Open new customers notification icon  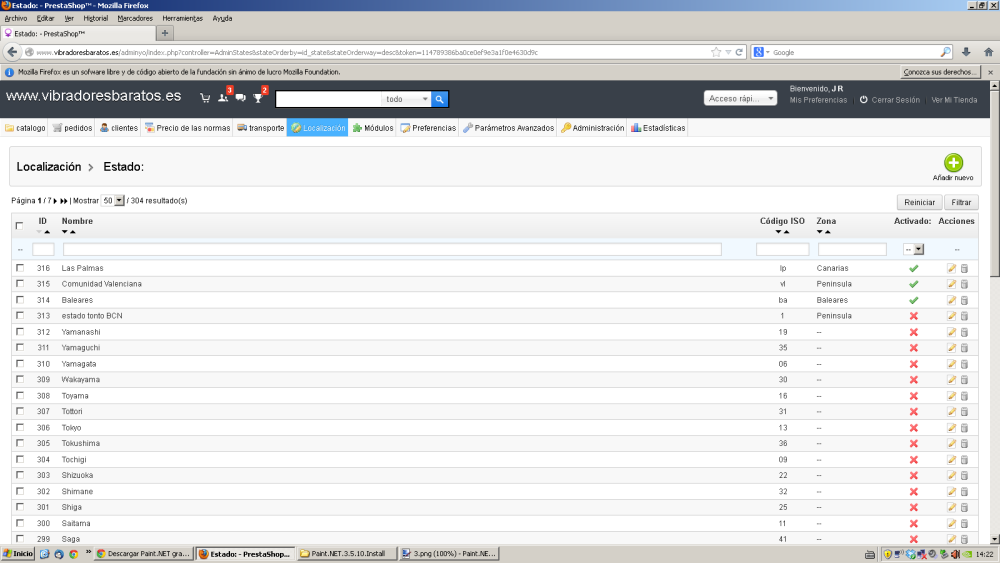point(223,98)
